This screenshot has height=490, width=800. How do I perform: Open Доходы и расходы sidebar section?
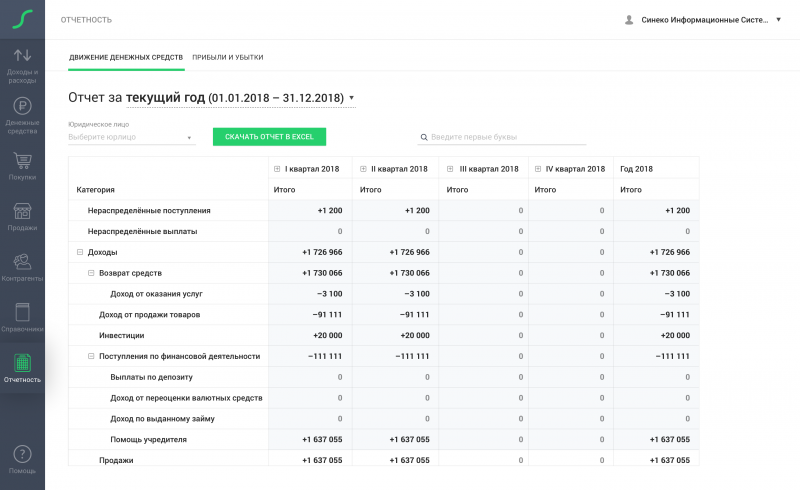coord(22,61)
